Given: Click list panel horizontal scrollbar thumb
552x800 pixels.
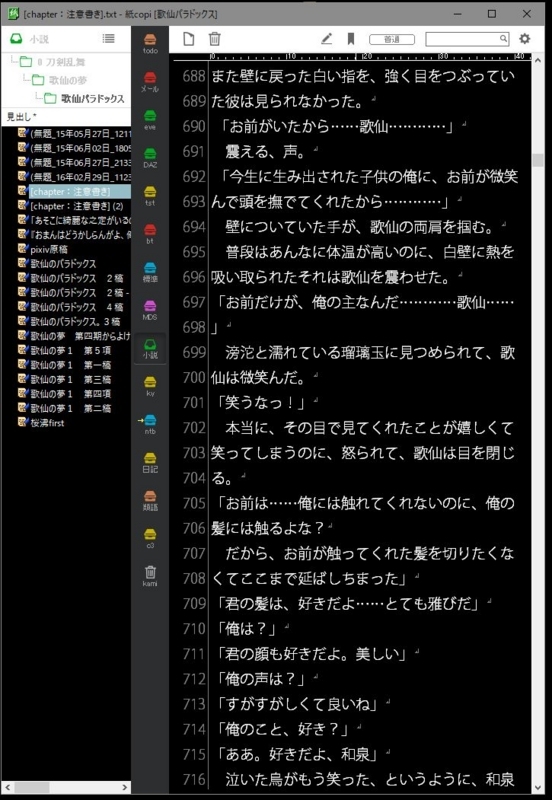Looking at the screenshot, I should coord(32,787).
